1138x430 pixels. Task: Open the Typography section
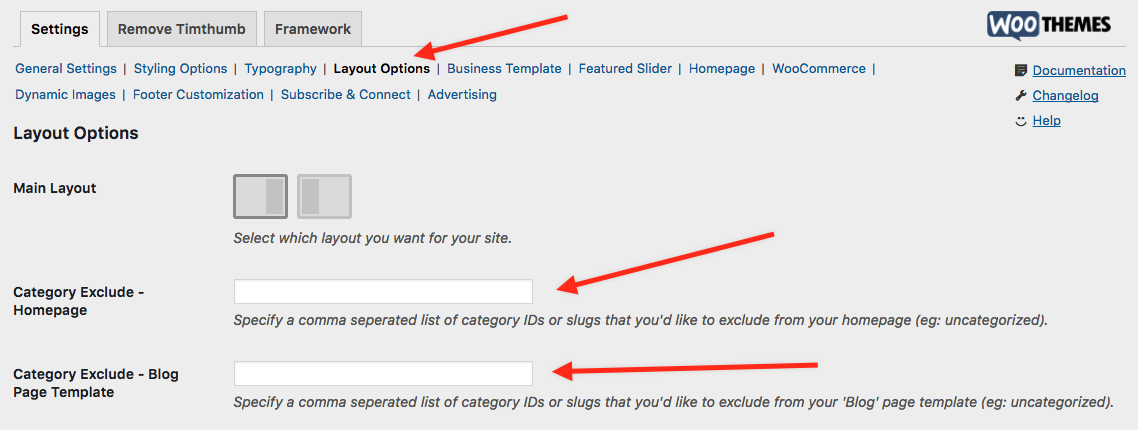(280, 69)
